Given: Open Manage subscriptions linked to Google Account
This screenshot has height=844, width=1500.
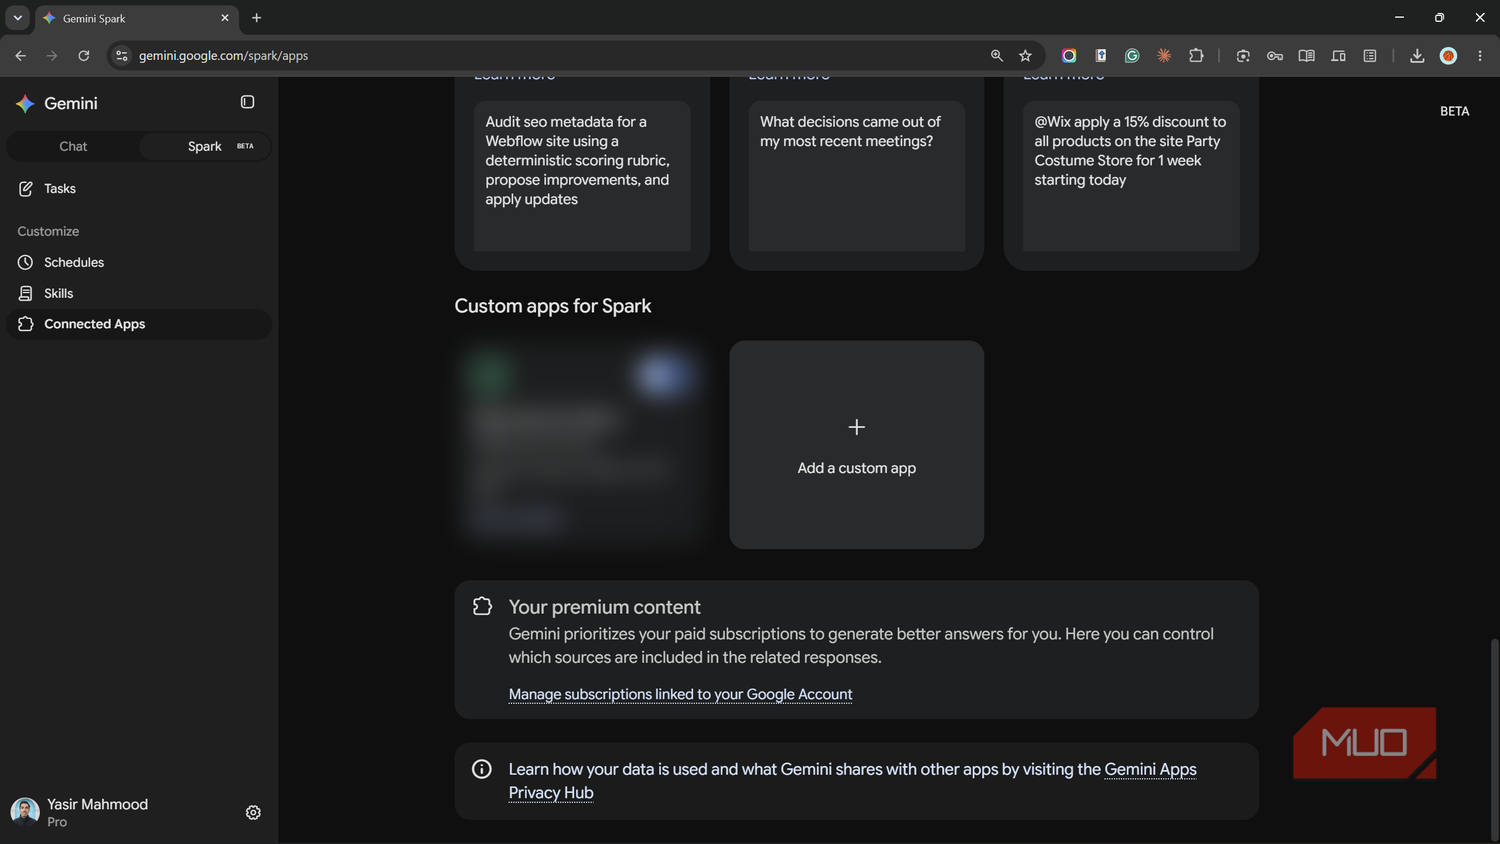Looking at the screenshot, I should point(680,694).
